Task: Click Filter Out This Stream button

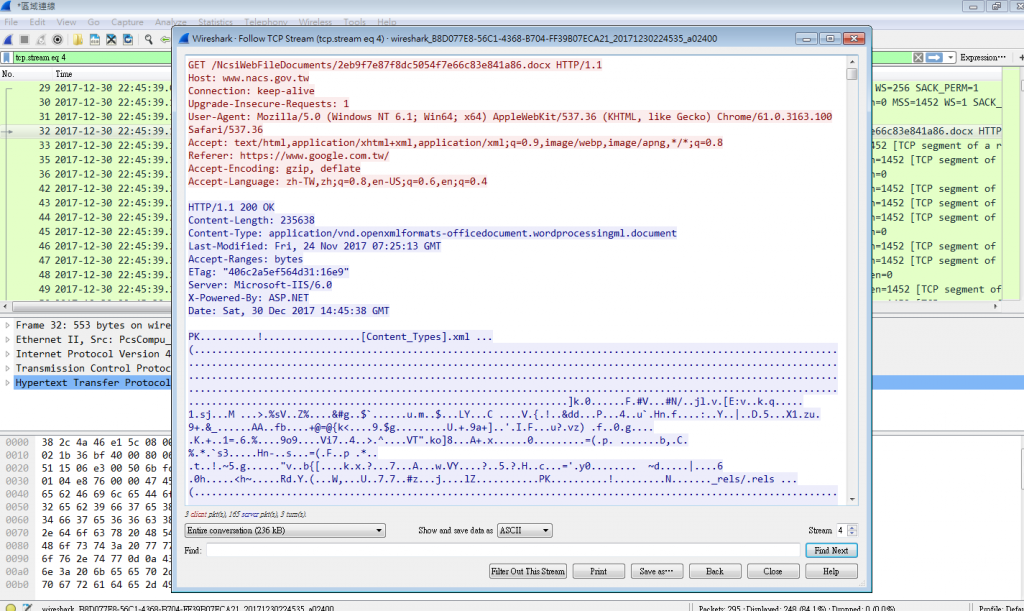Action: [x=528, y=571]
